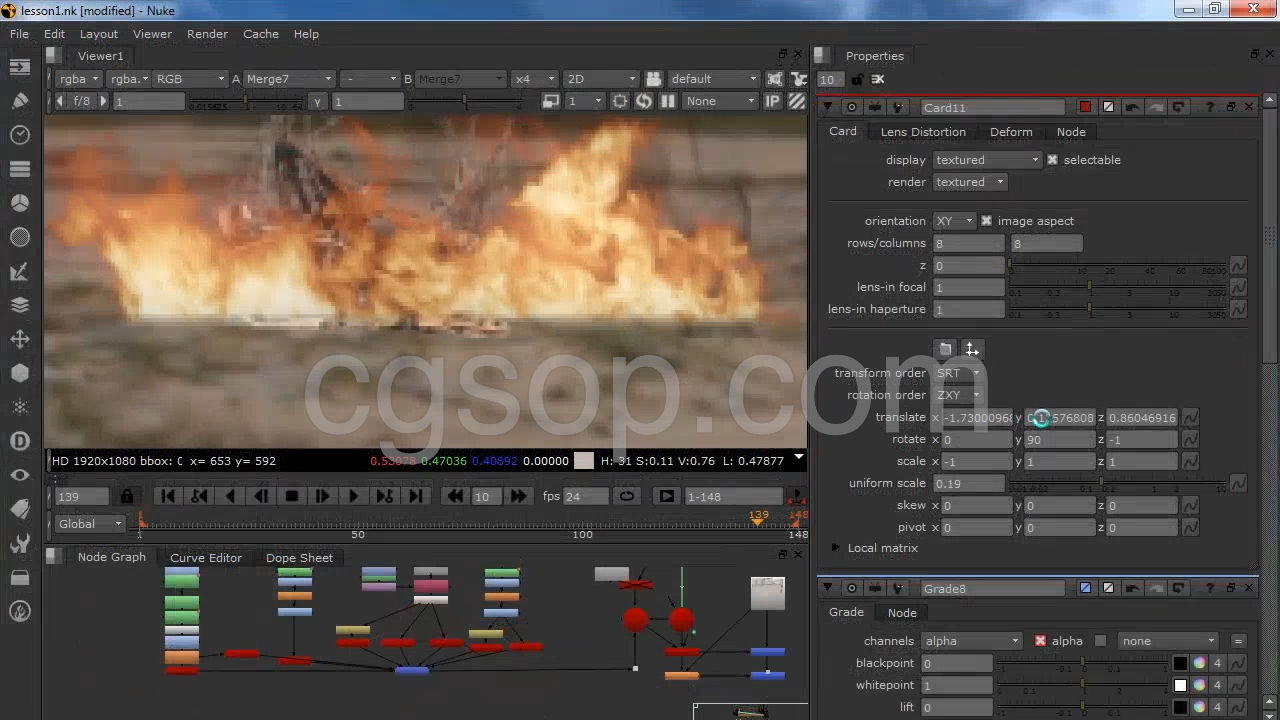
Task: Click the uniform scale field showing 0.19
Action: pyautogui.click(x=968, y=484)
